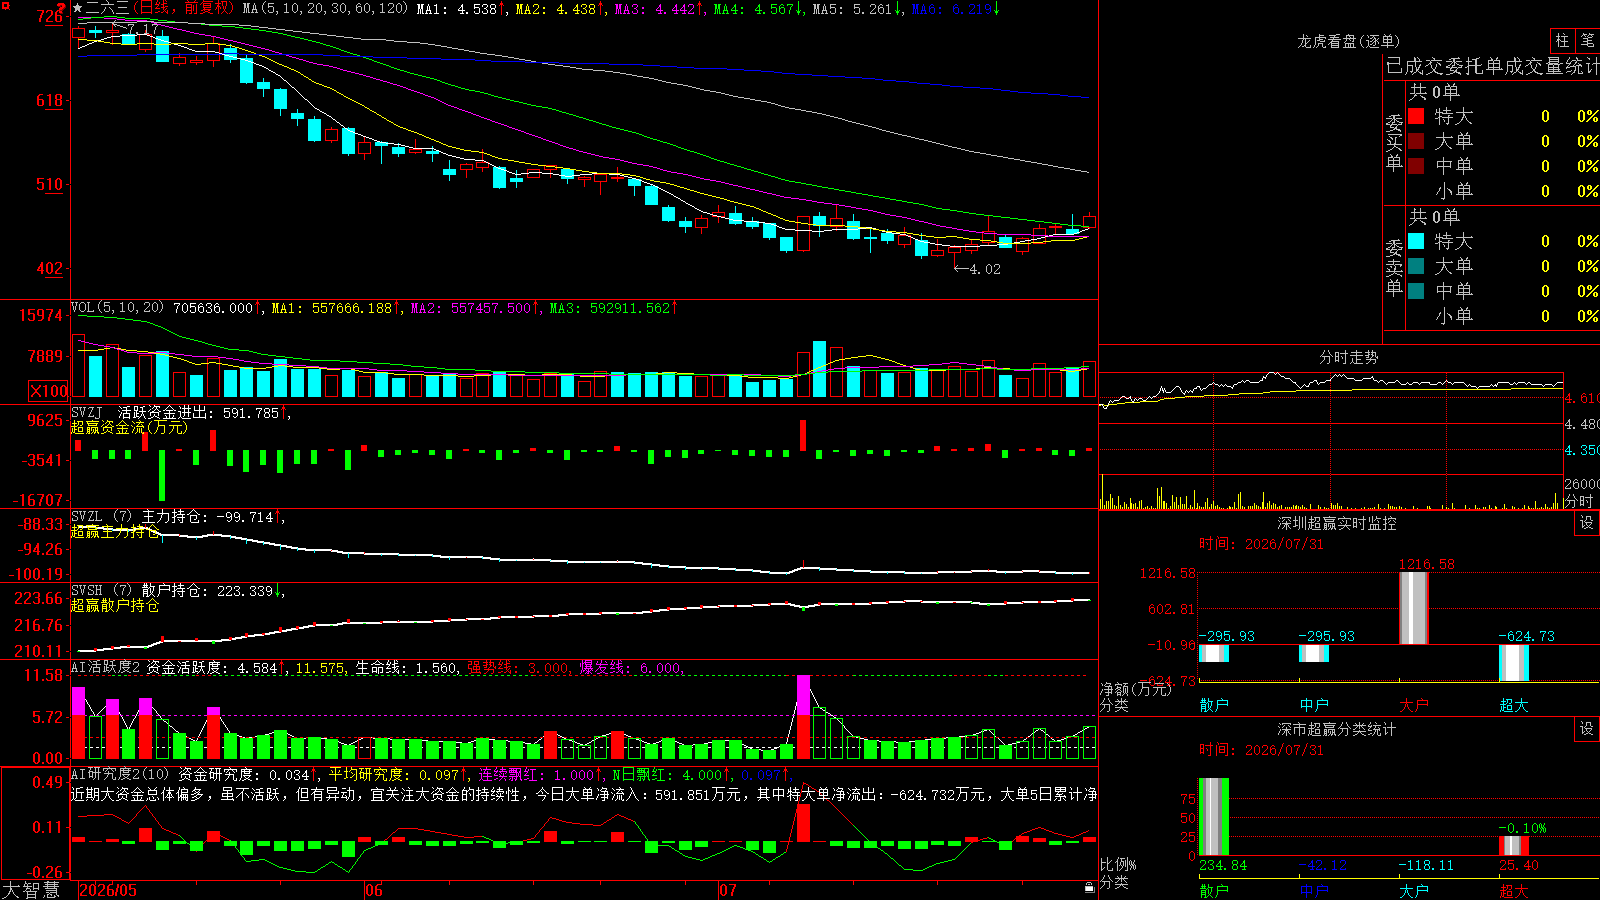Image resolution: width=1600 pixels, height=900 pixels.
Task: Click the 深圳超赢实时监控 panel title
Action: coord(1336,523)
